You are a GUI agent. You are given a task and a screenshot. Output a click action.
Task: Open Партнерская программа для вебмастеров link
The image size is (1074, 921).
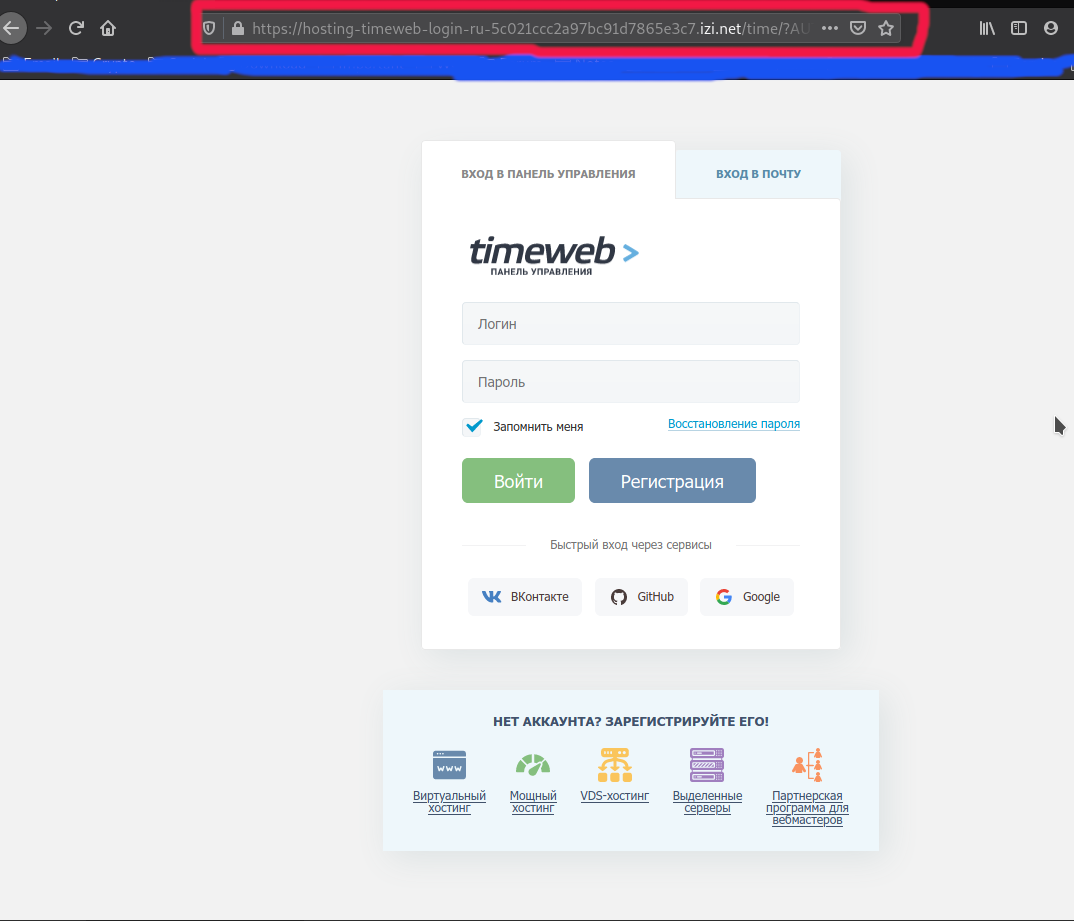click(807, 808)
